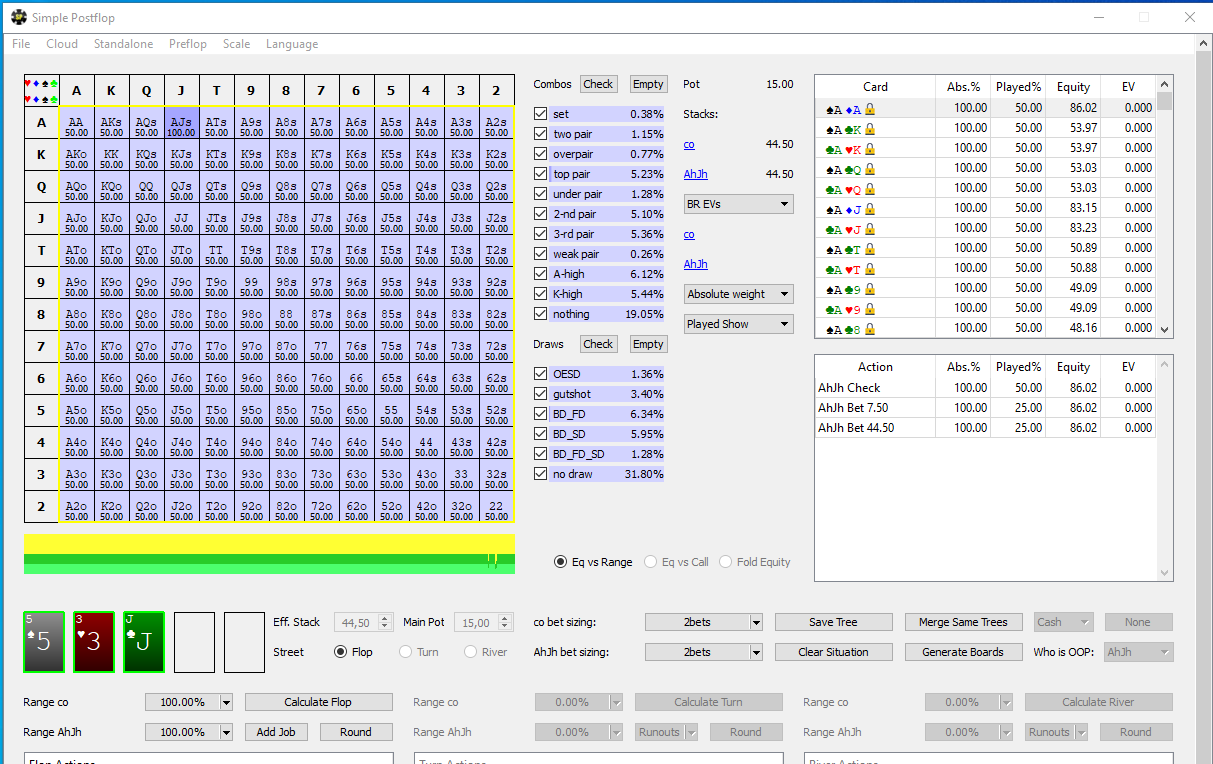Click Merge Same Trees button
This screenshot has width=1213, height=764.
tap(964, 622)
